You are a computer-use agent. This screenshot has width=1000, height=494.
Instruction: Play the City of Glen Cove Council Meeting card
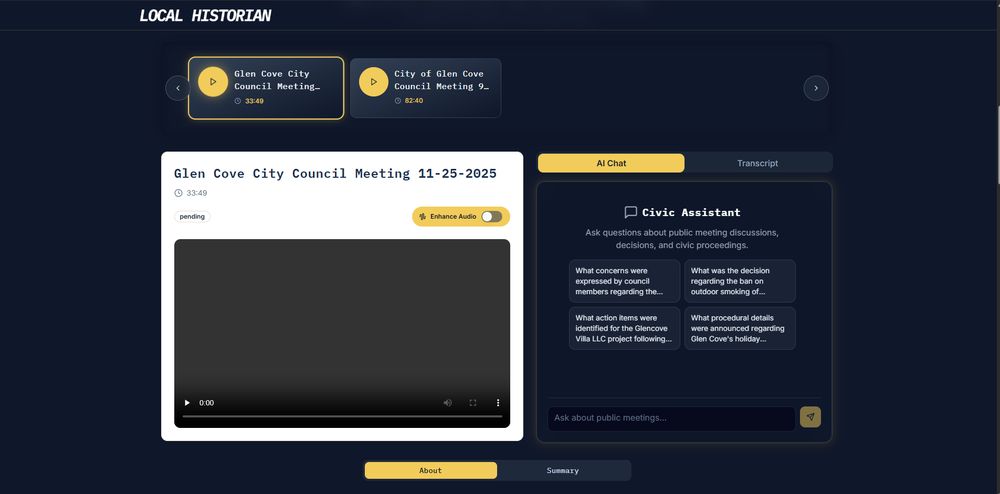(x=374, y=82)
